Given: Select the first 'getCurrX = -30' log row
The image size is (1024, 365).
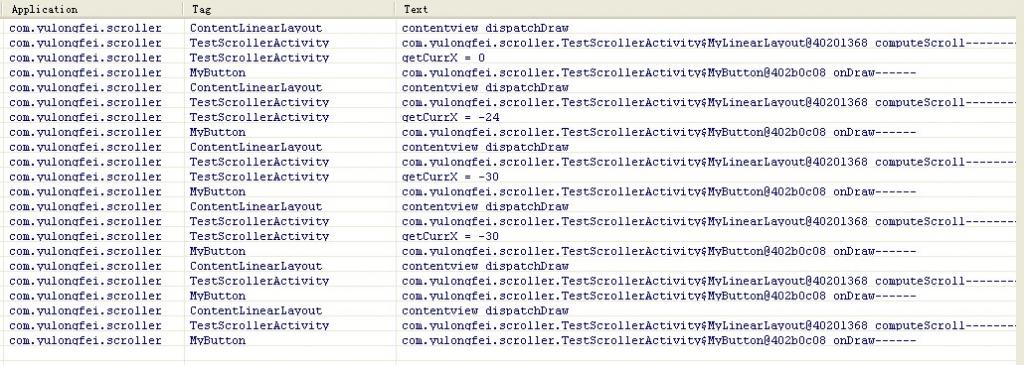Looking at the screenshot, I should (x=512, y=177).
